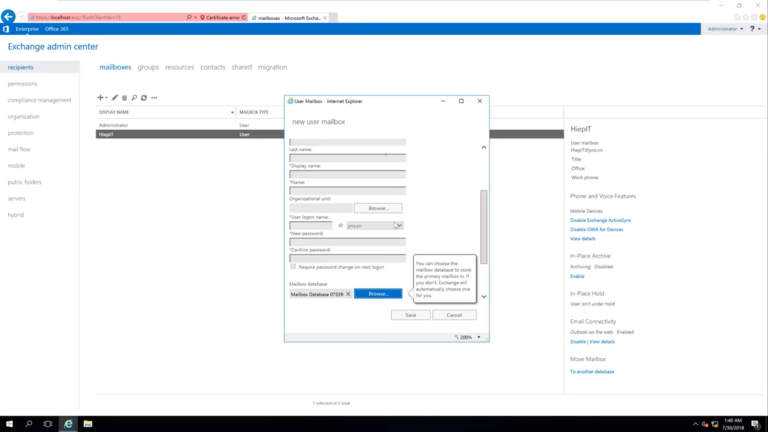Viewport: 768px width, 432px height.
Task: Open taskbar search icon
Action: click(28, 424)
